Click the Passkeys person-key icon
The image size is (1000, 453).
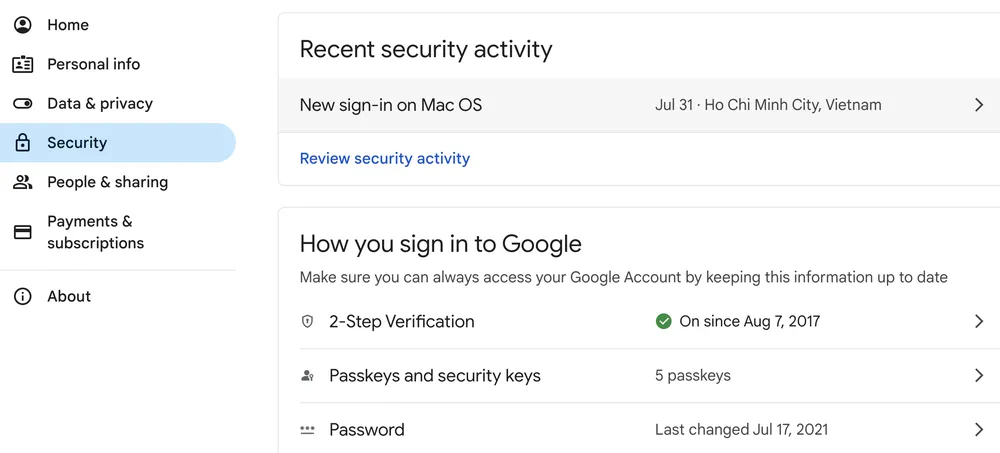pyautogui.click(x=307, y=376)
